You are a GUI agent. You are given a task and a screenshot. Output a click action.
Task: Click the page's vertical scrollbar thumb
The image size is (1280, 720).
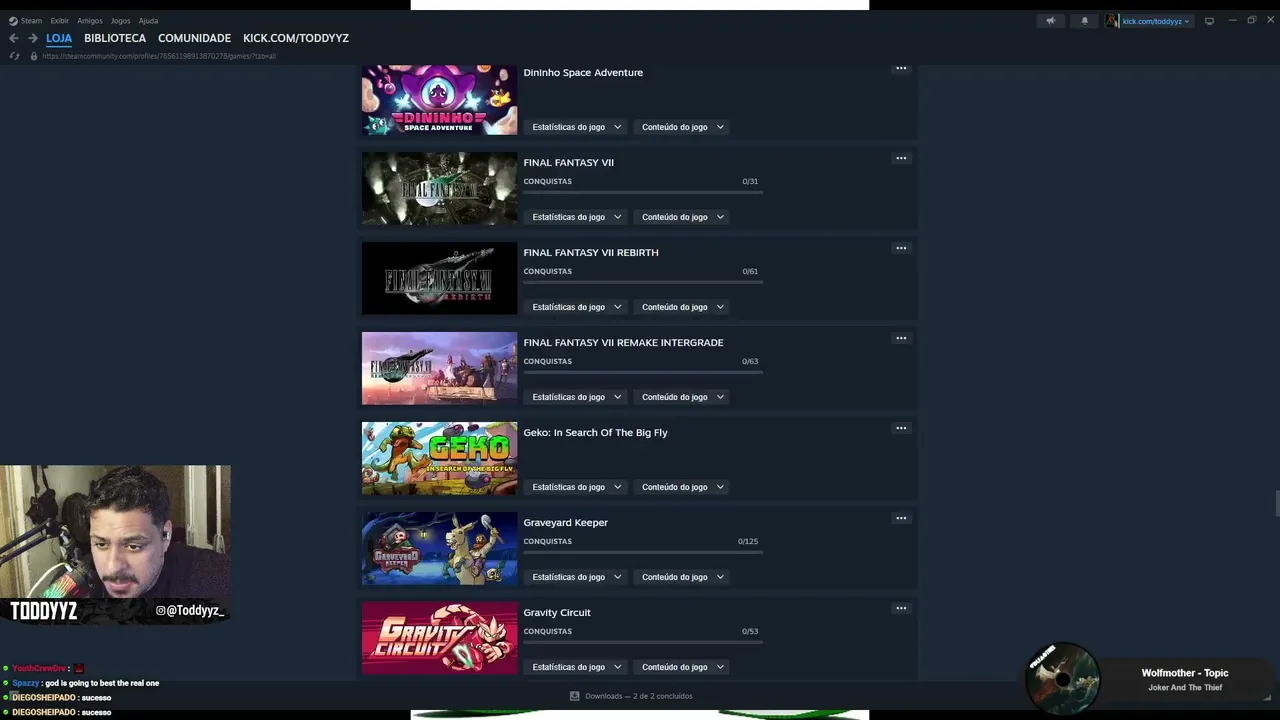point(1276,503)
